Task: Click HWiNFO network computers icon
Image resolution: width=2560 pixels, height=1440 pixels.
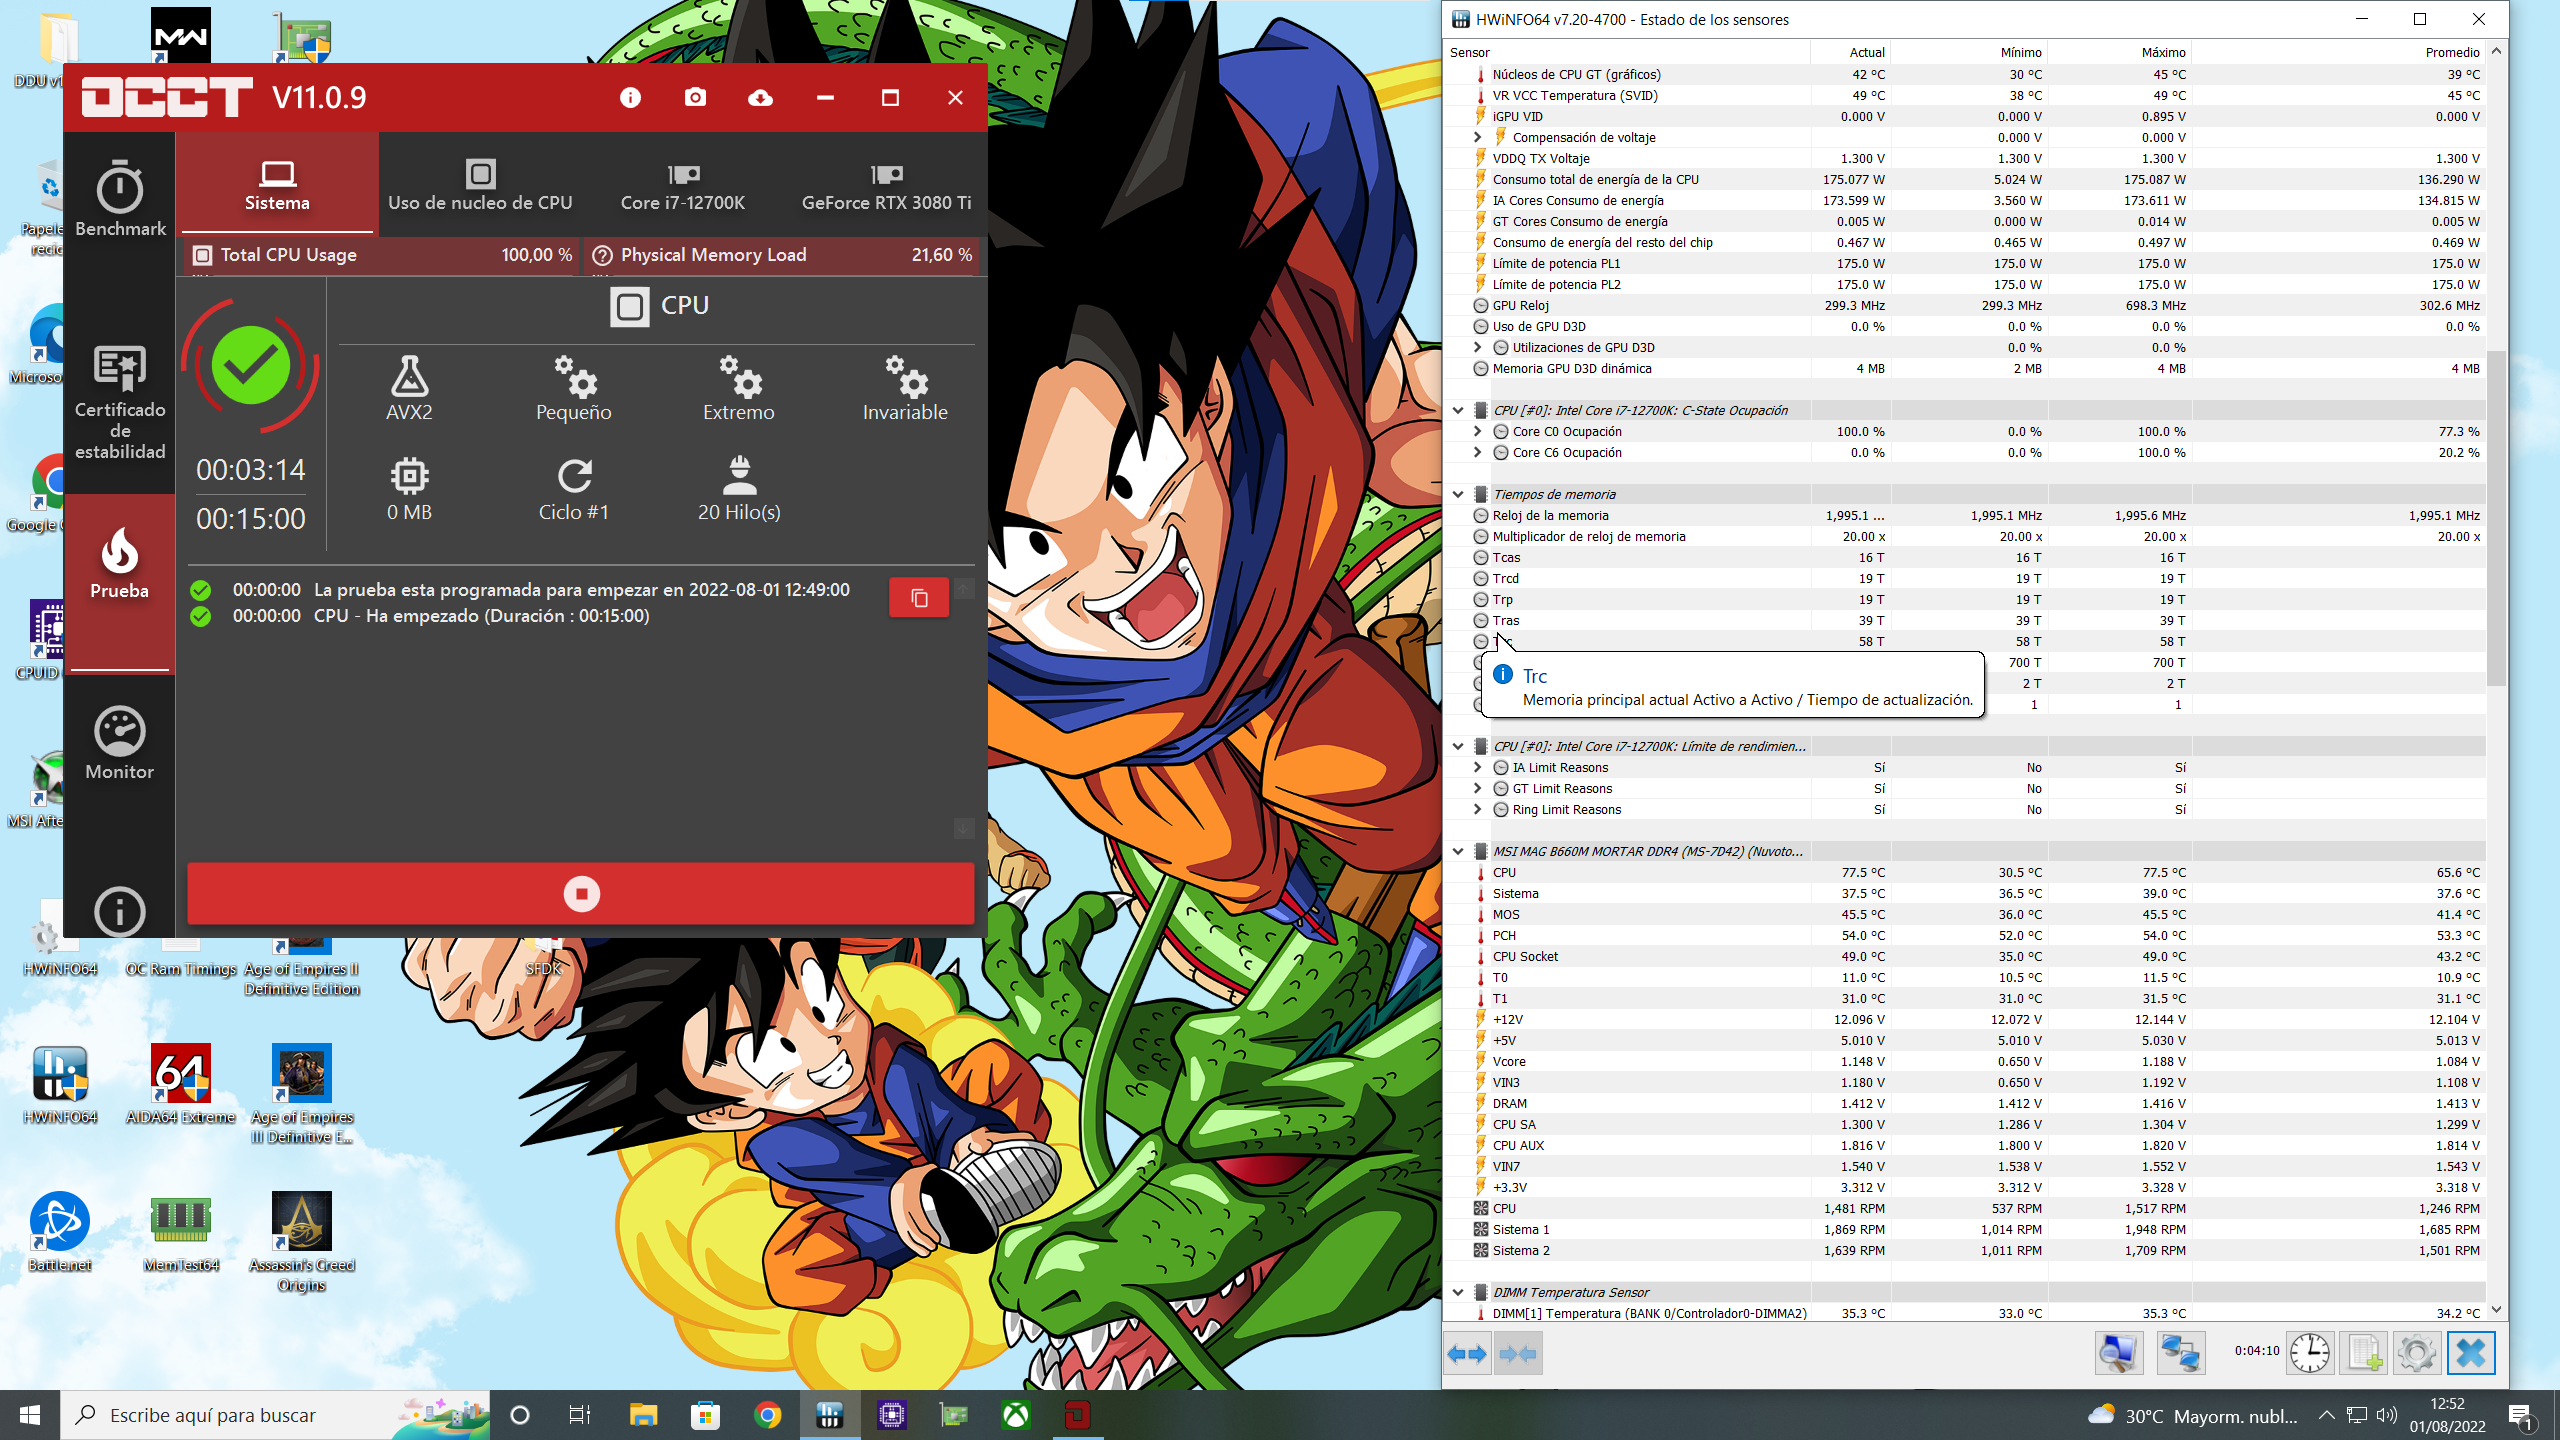Action: pyautogui.click(x=2180, y=1353)
